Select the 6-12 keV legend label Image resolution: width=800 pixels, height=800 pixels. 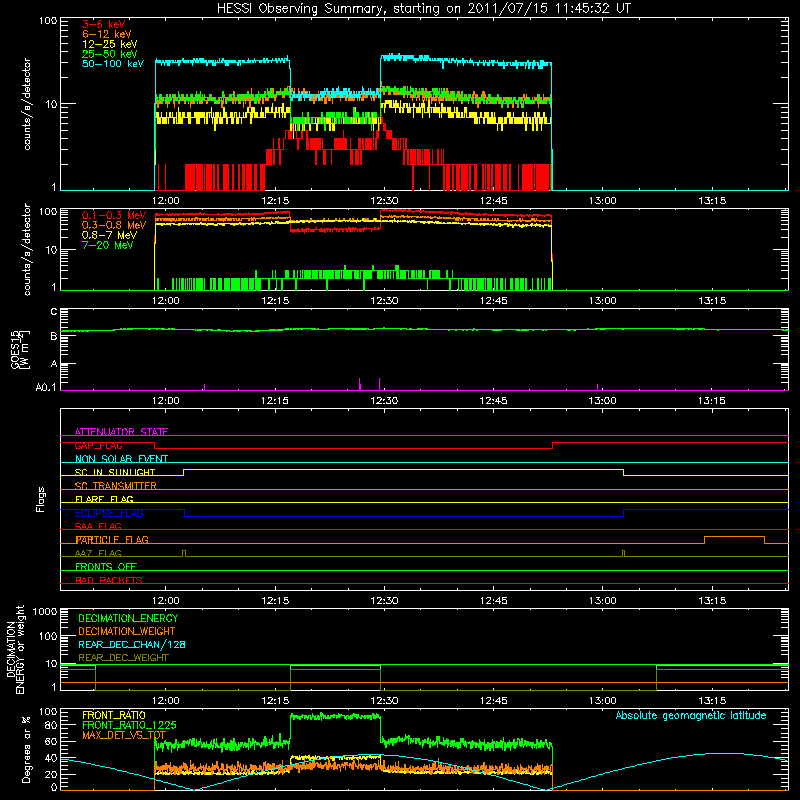[107, 34]
